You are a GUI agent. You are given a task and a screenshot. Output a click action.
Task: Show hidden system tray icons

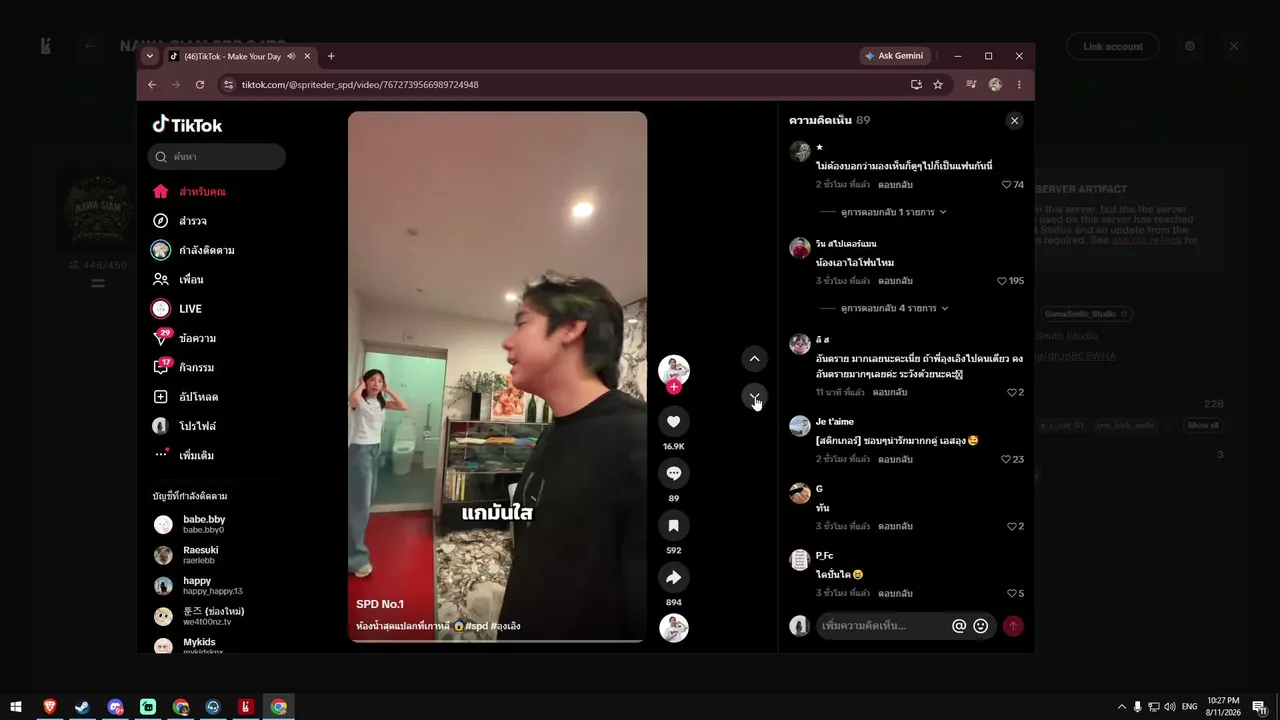coord(1121,707)
